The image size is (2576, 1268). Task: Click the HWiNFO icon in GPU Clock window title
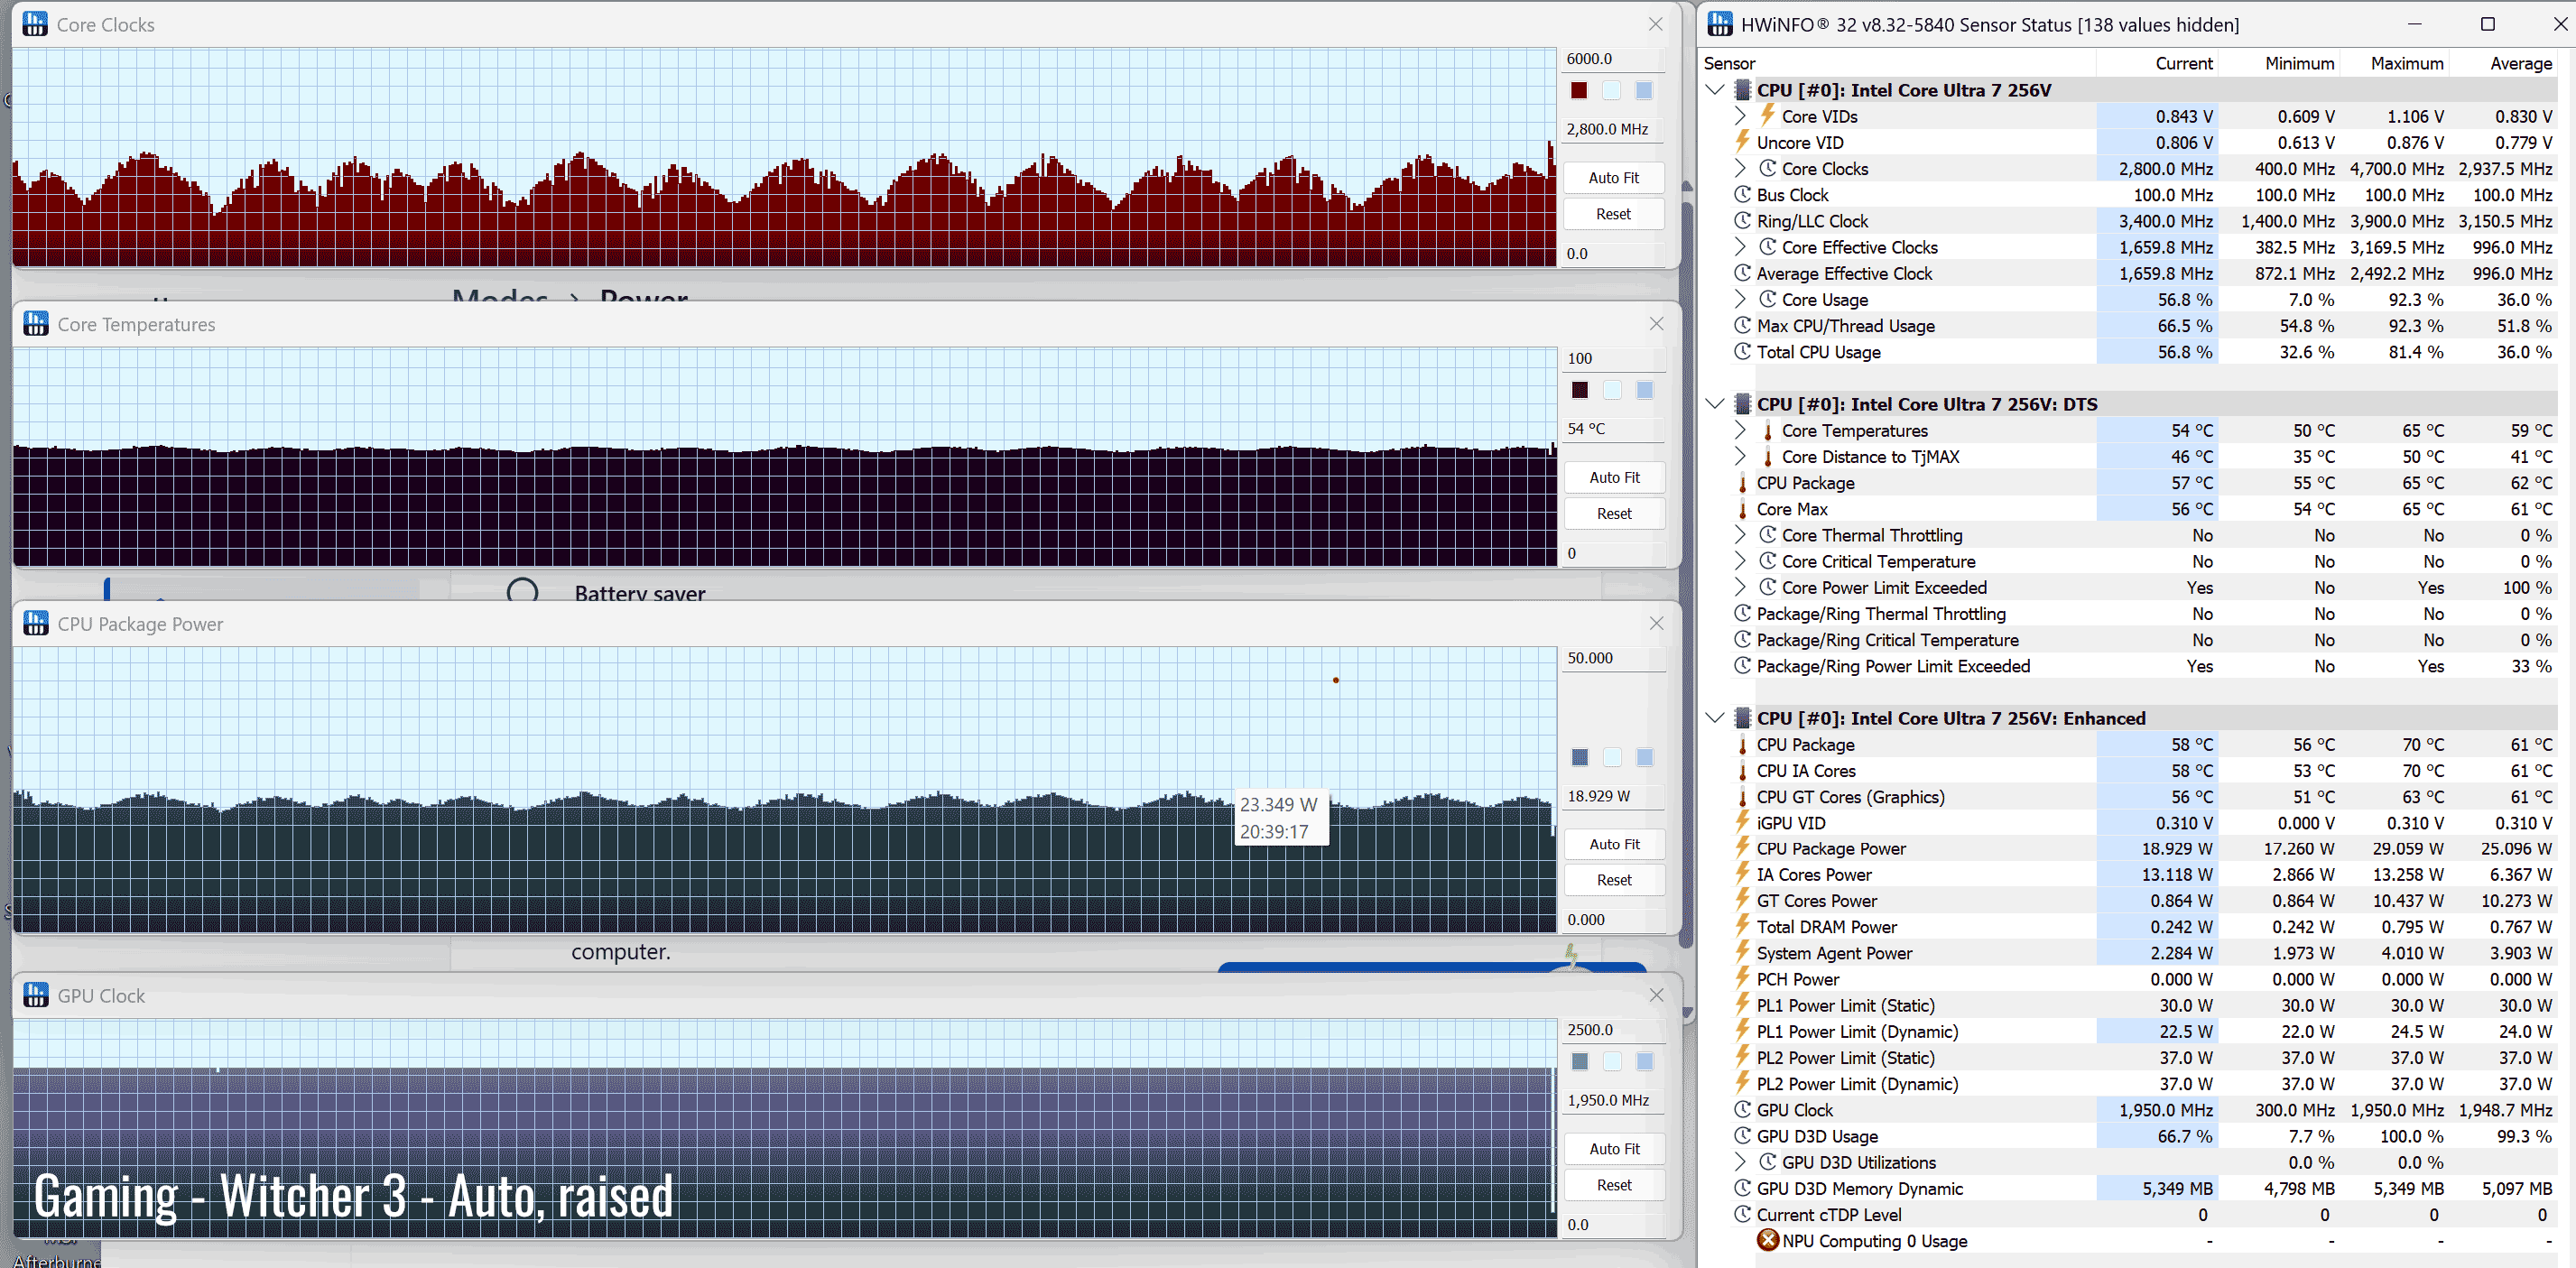point(36,995)
